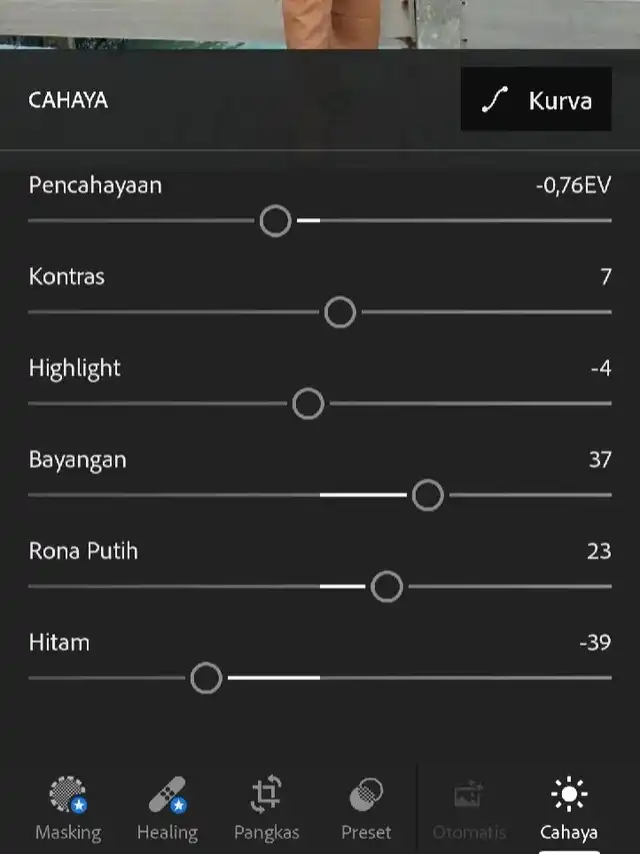Click the Bayangan slider knob
Image resolution: width=640 pixels, height=854 pixels.
[428, 495]
